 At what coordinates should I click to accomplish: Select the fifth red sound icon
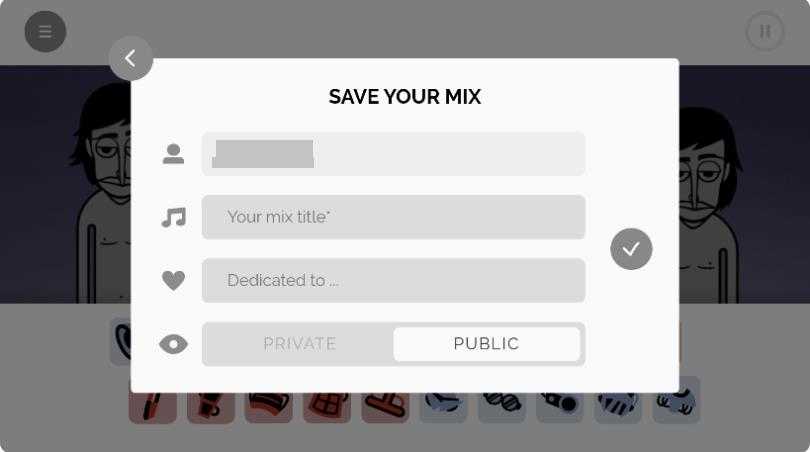point(385,405)
